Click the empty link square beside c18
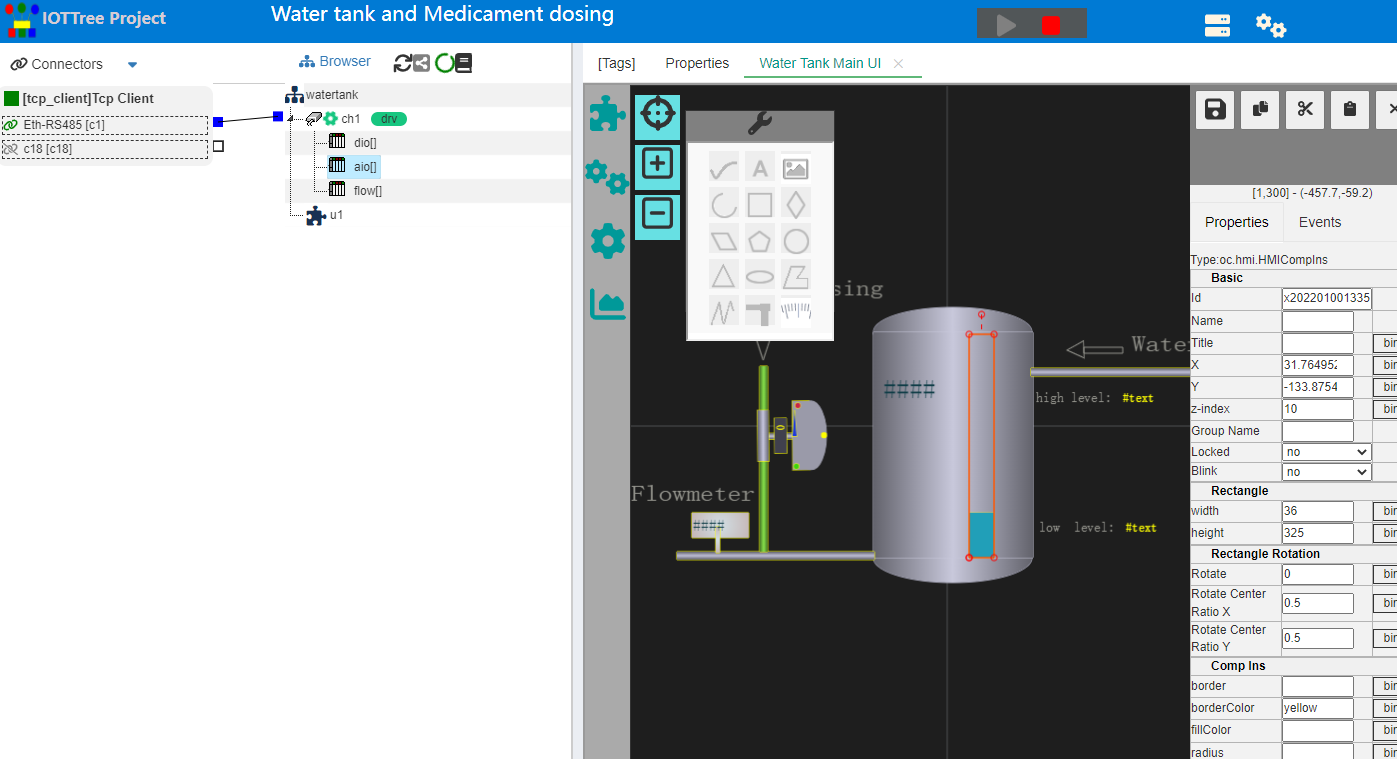This screenshot has height=759, width=1397. [x=218, y=146]
